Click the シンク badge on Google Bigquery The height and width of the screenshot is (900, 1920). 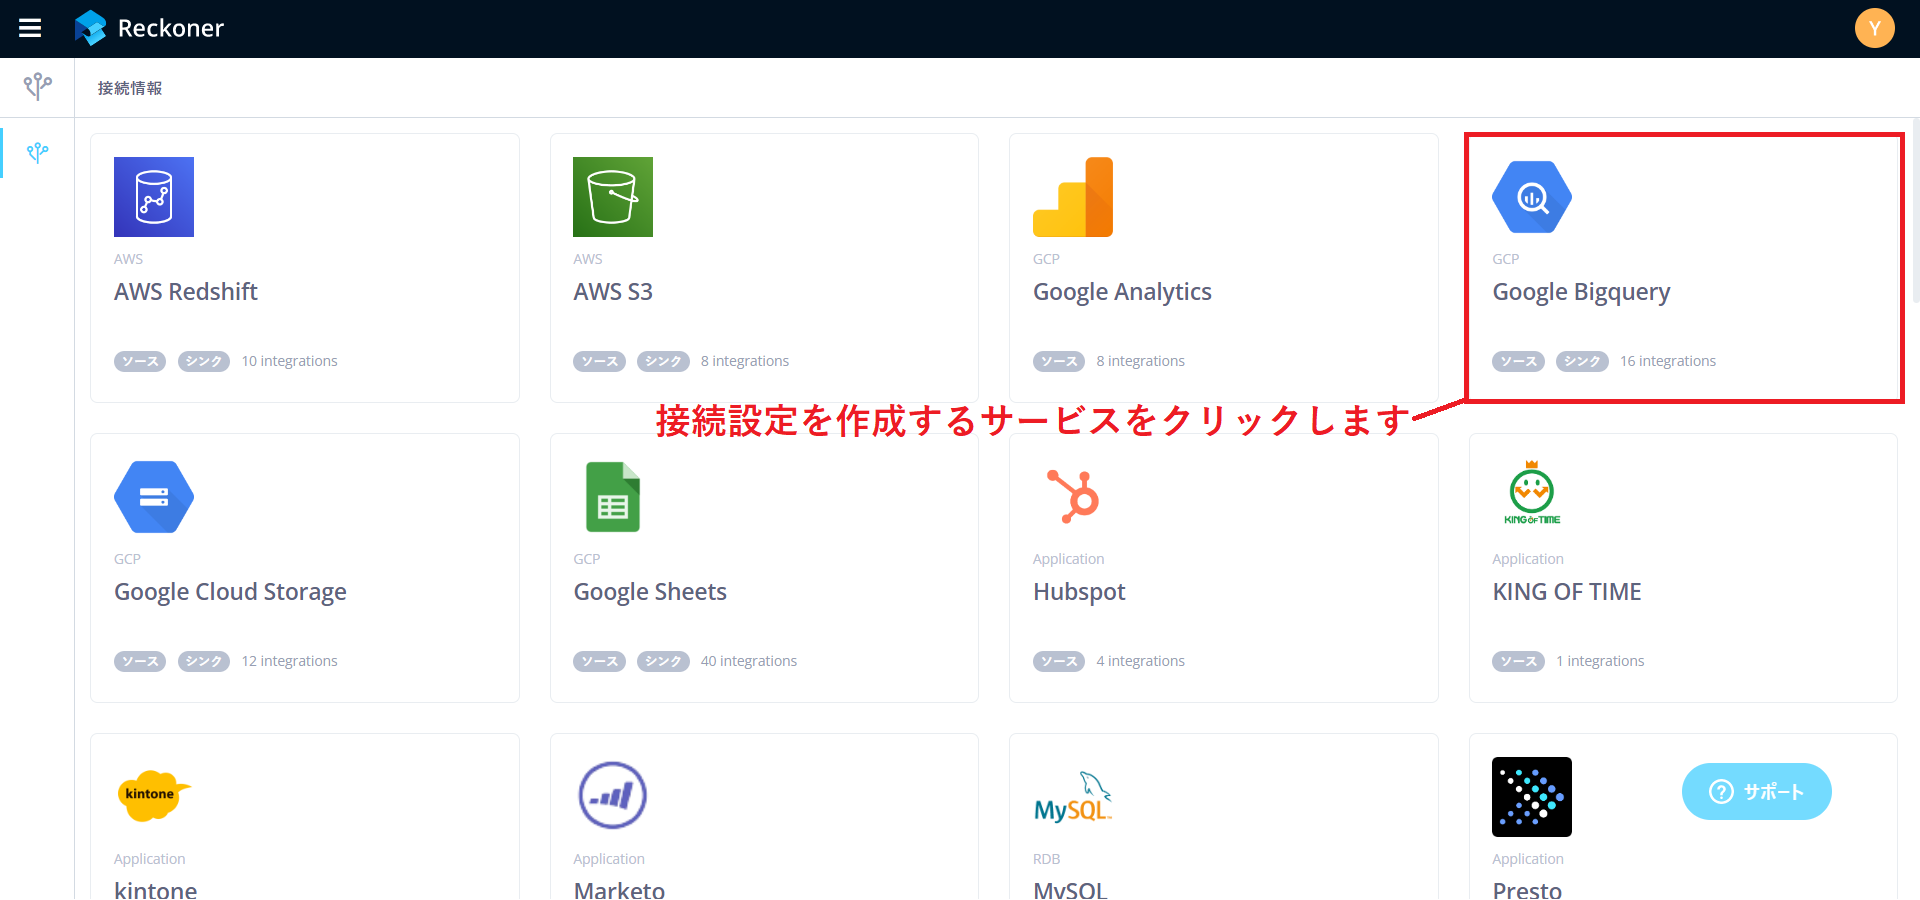[1582, 361]
